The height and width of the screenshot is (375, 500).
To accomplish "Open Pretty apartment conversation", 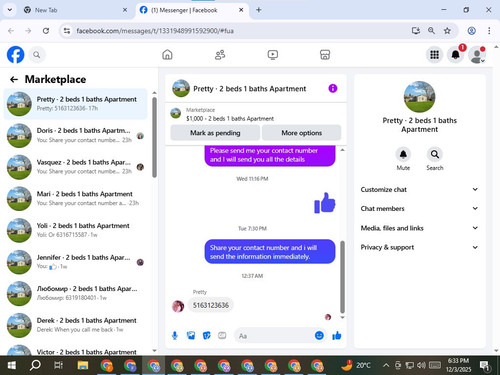I will coord(75,104).
